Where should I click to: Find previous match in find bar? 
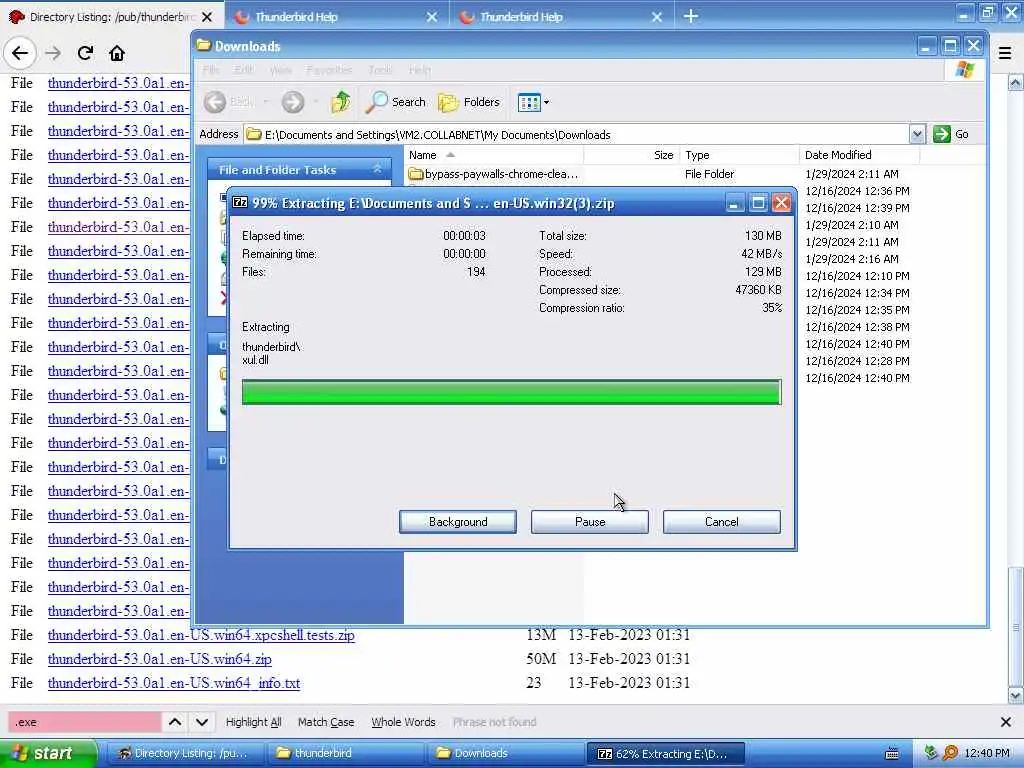point(175,722)
